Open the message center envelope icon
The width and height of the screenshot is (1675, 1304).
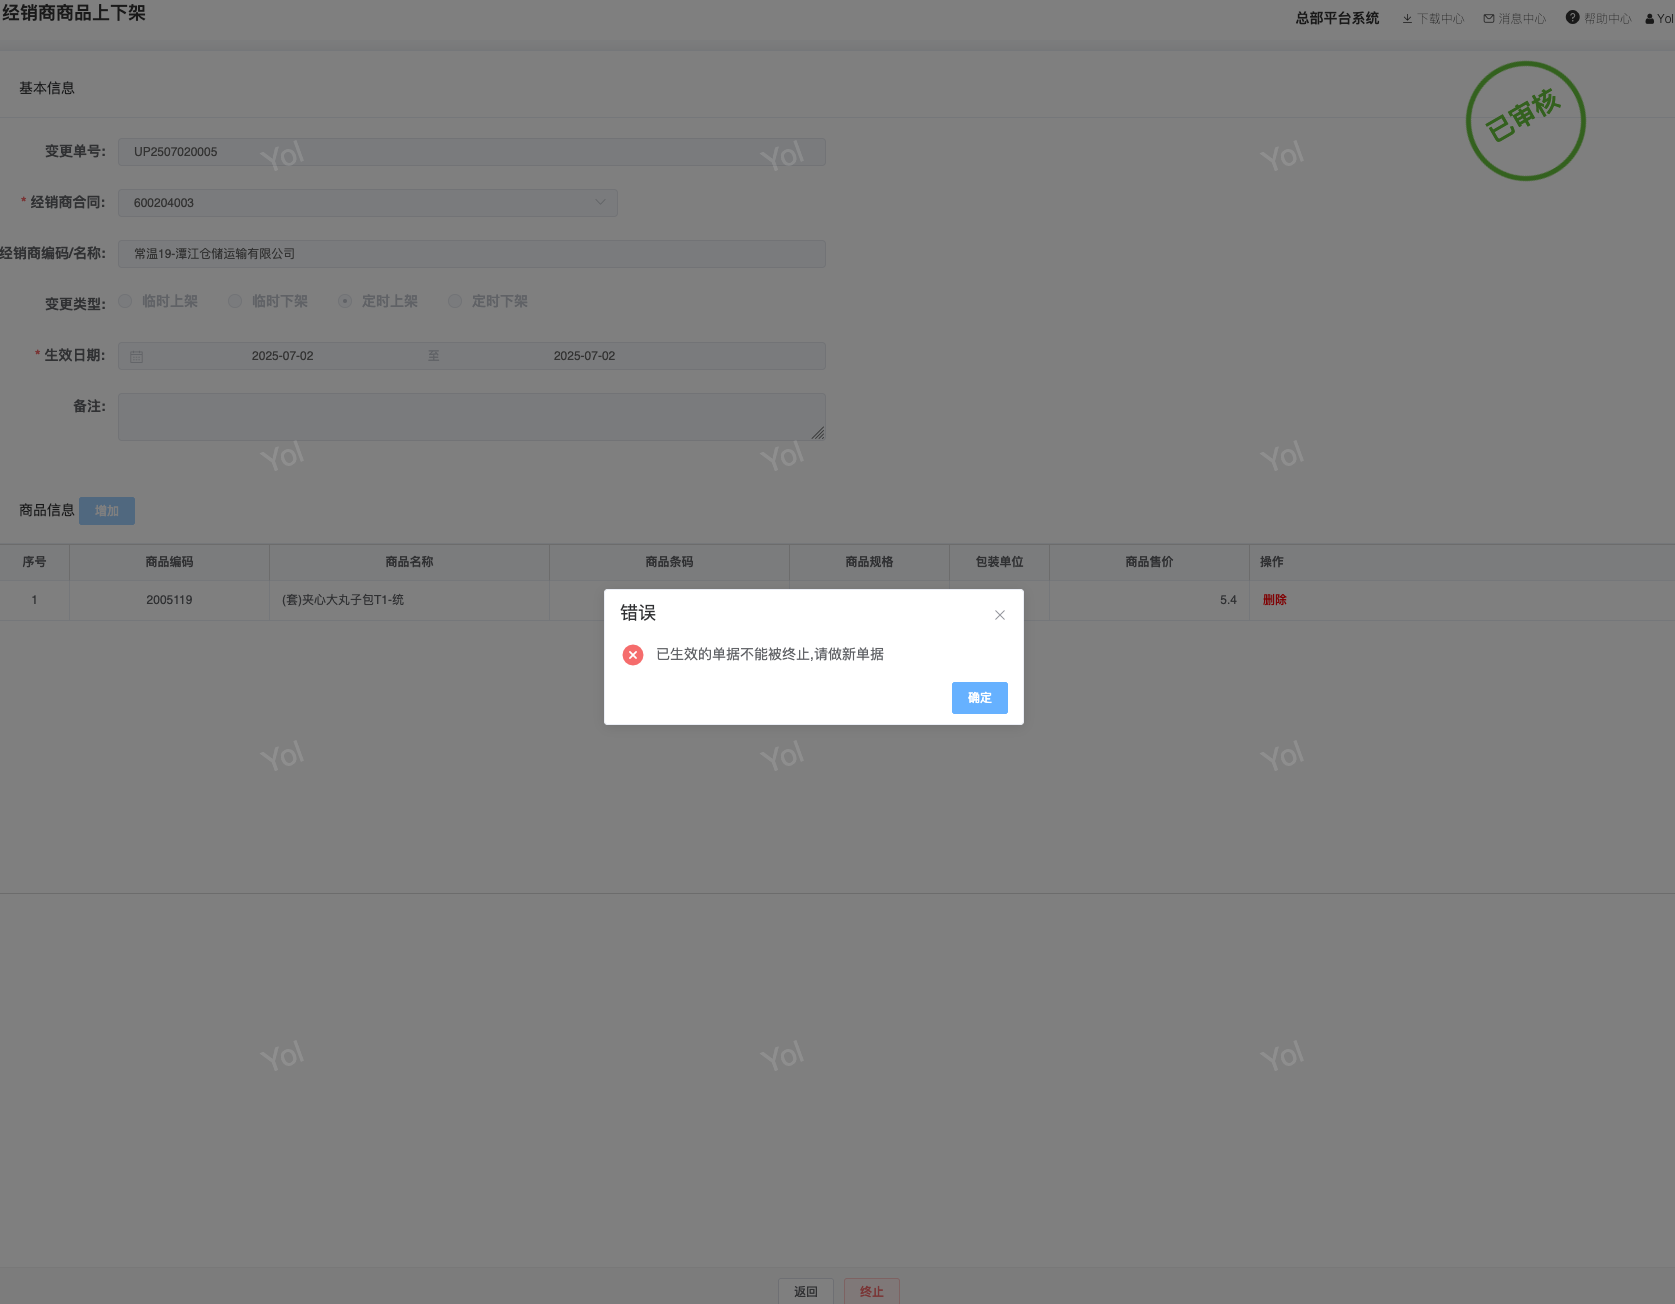pyautogui.click(x=1489, y=18)
